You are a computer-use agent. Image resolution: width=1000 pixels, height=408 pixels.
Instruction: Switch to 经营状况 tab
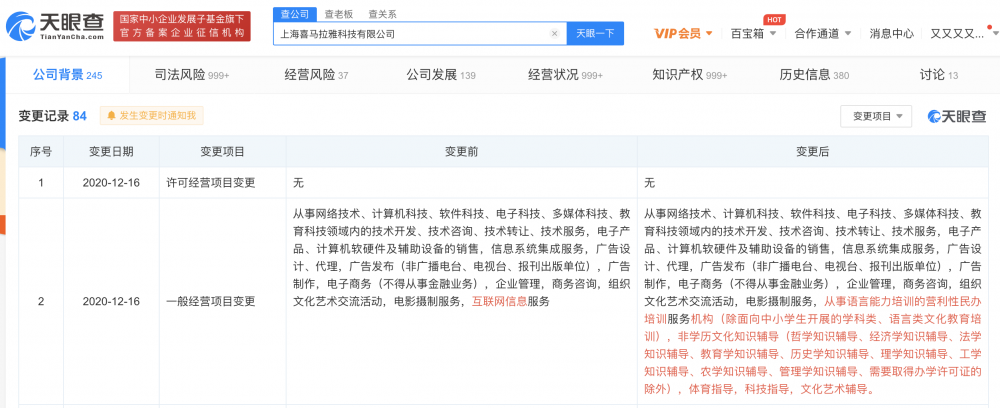click(566, 75)
